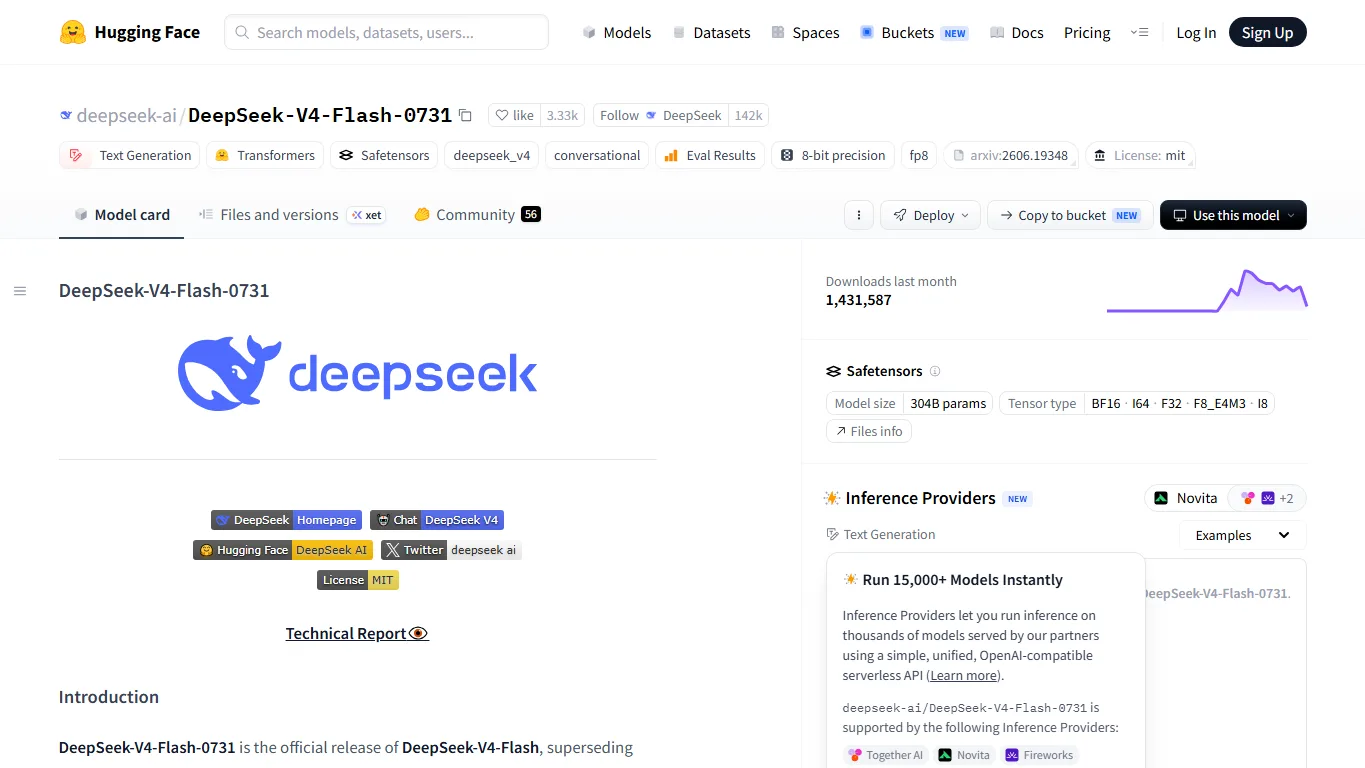Like the DeepSeek-V4-Flash-0731 model
The height and width of the screenshot is (768, 1365).
tap(514, 115)
